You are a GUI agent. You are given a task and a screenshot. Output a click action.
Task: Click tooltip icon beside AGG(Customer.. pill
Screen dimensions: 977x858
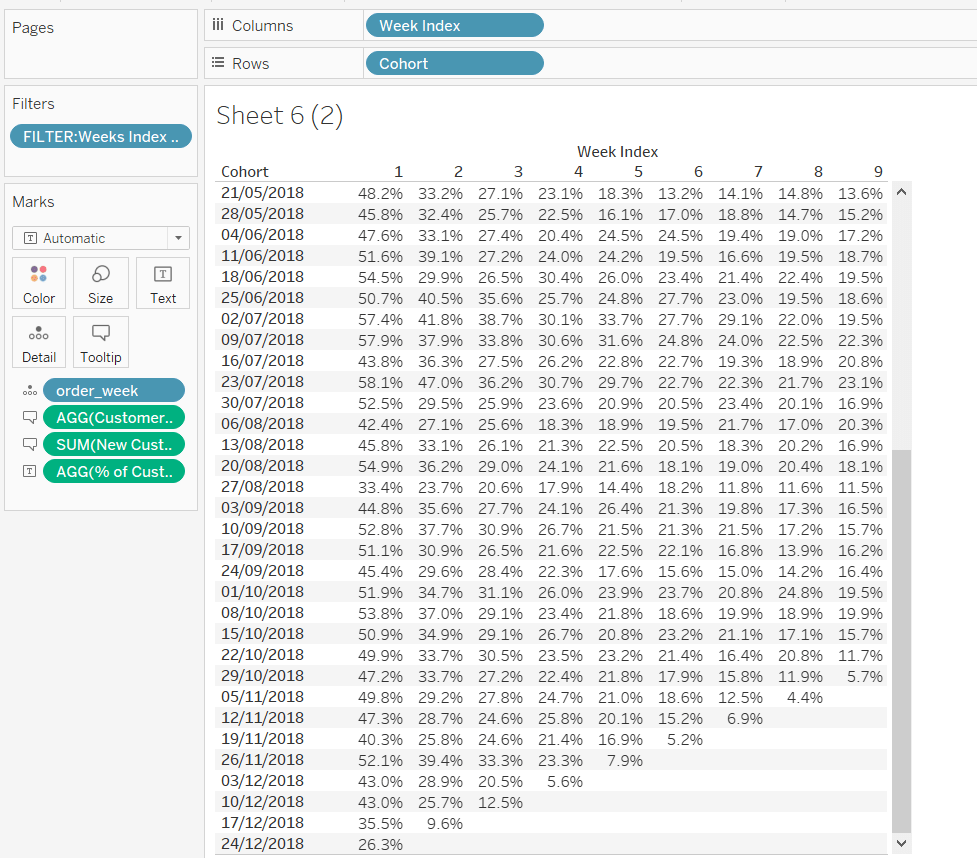pyautogui.click(x=28, y=417)
